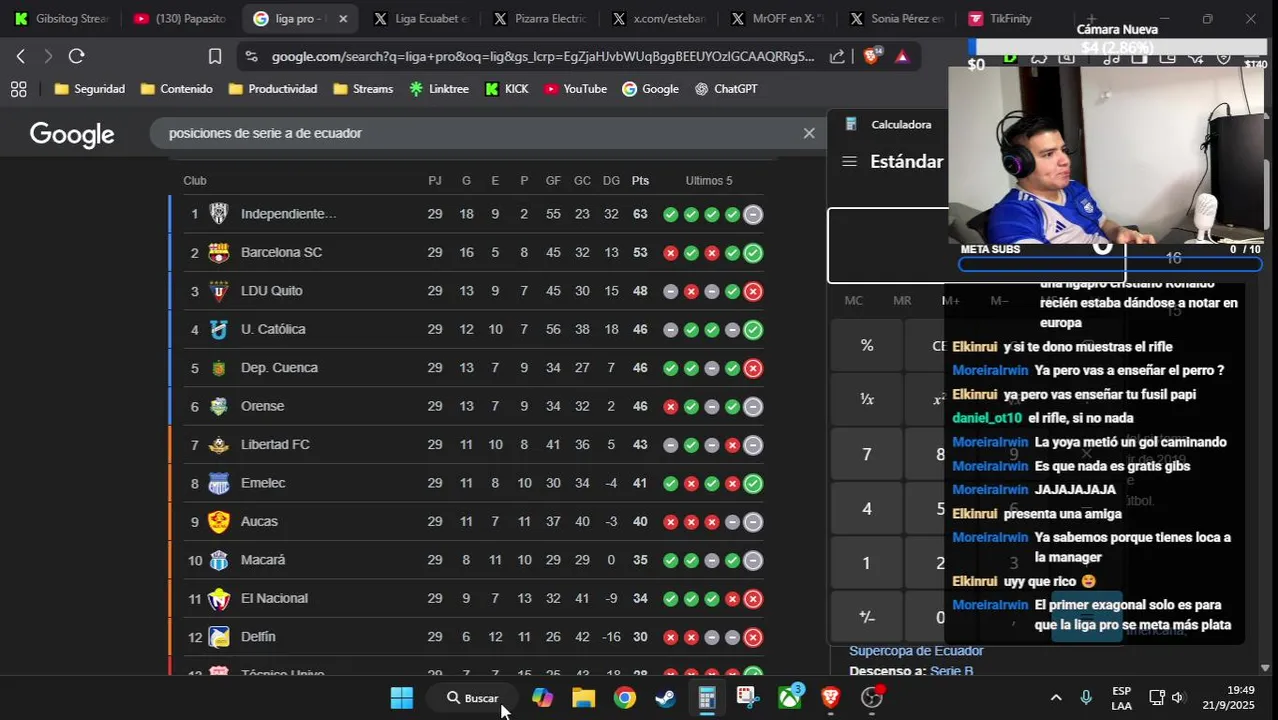Switch to the Pizarra Electric tab
This screenshot has width=1278, height=720.
click(540, 19)
